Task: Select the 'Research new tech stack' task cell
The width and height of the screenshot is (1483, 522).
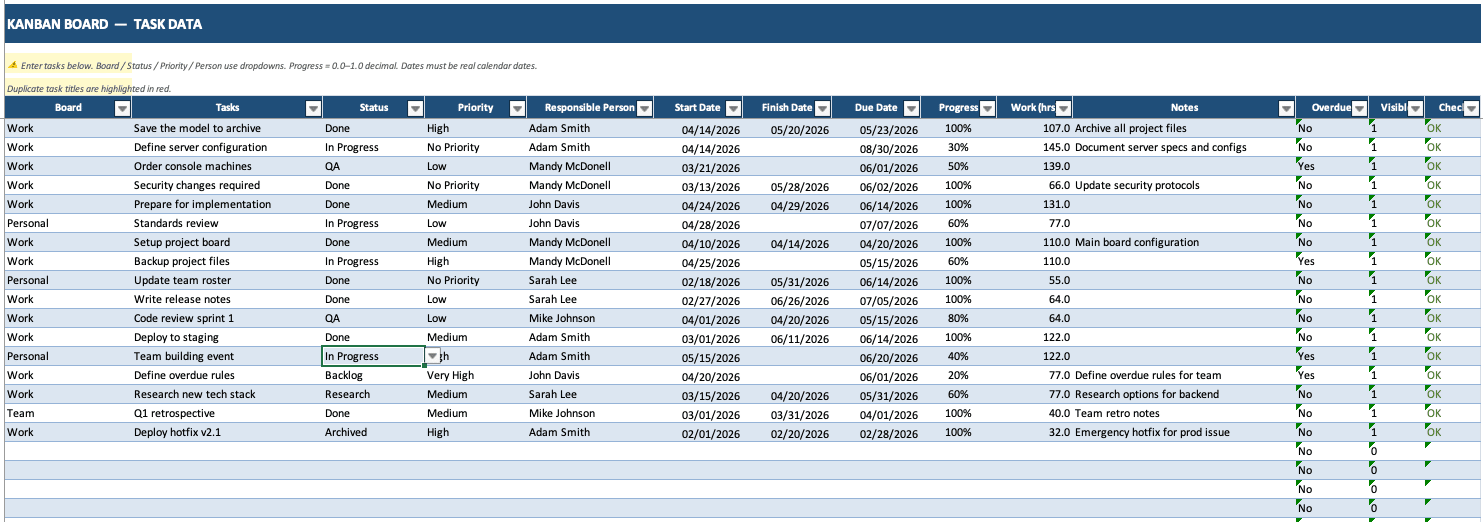Action: pos(227,394)
